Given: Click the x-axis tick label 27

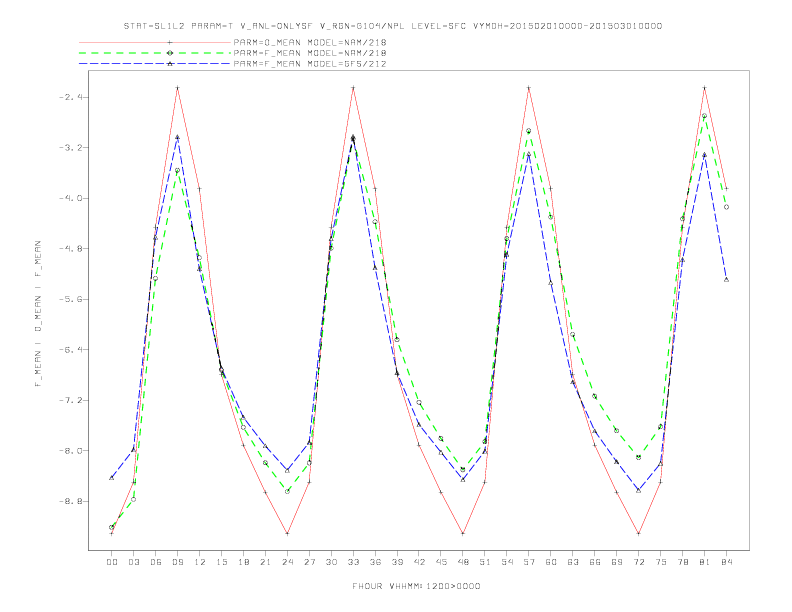Looking at the screenshot, I should click(x=309, y=562).
